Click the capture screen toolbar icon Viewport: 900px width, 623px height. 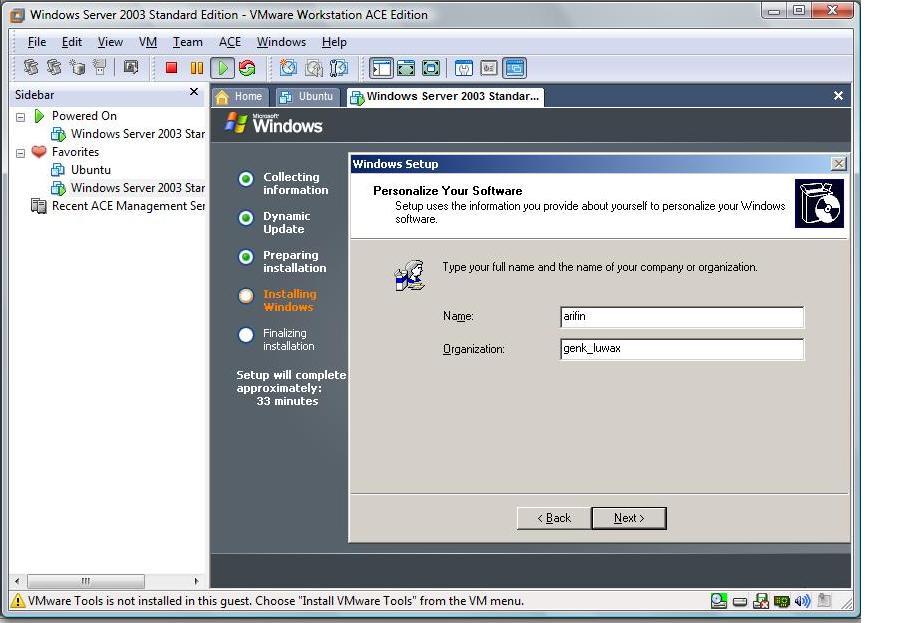[x=131, y=67]
